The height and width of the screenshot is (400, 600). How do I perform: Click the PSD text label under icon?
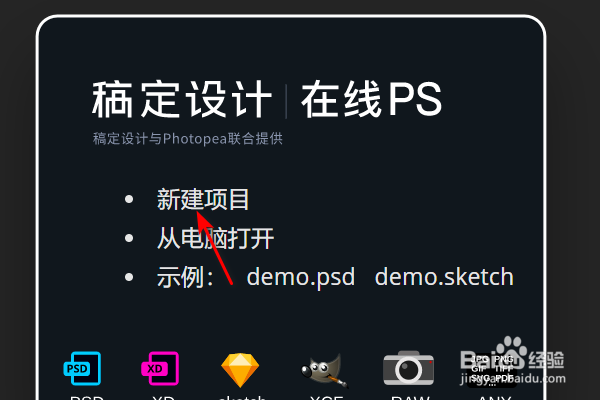tap(87, 397)
